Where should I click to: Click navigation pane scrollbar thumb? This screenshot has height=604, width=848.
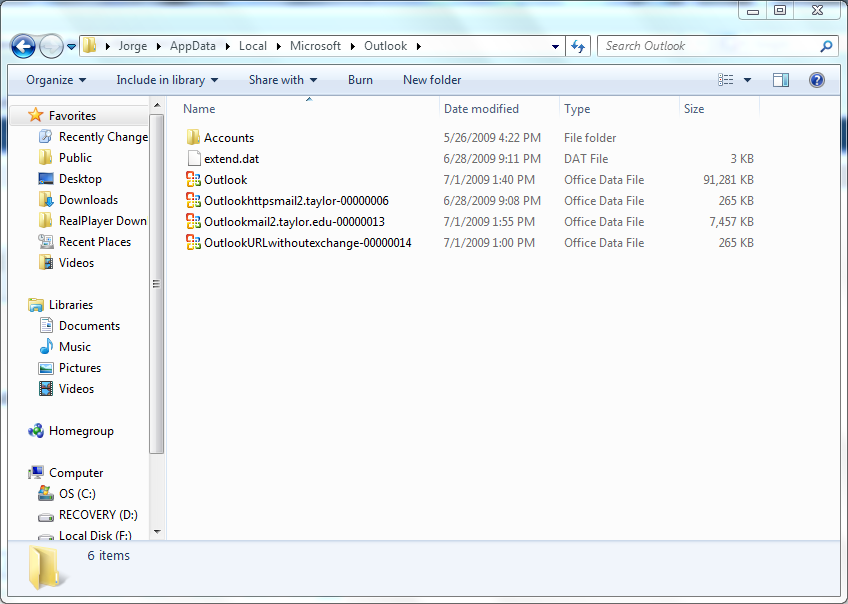157,284
